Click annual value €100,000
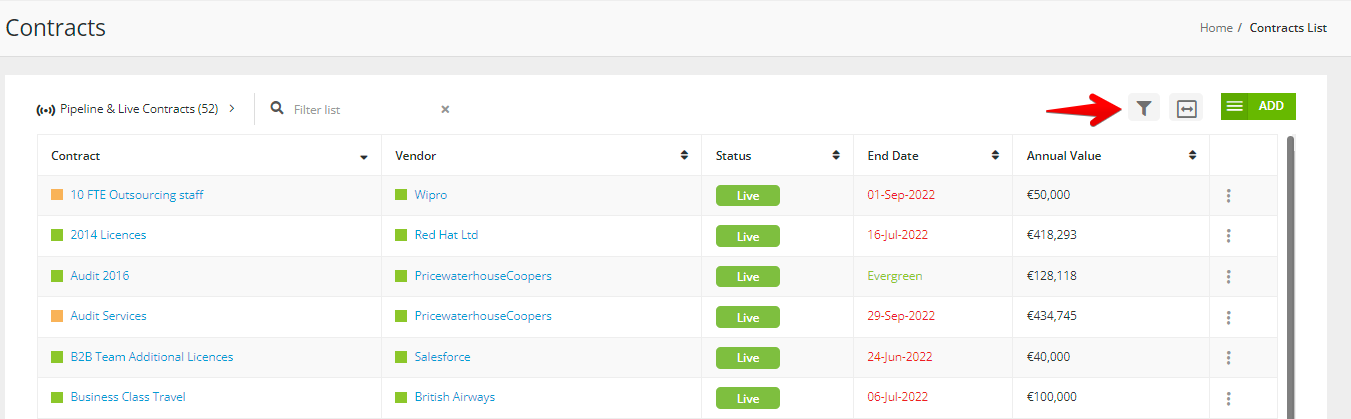 pyautogui.click(x=1052, y=397)
